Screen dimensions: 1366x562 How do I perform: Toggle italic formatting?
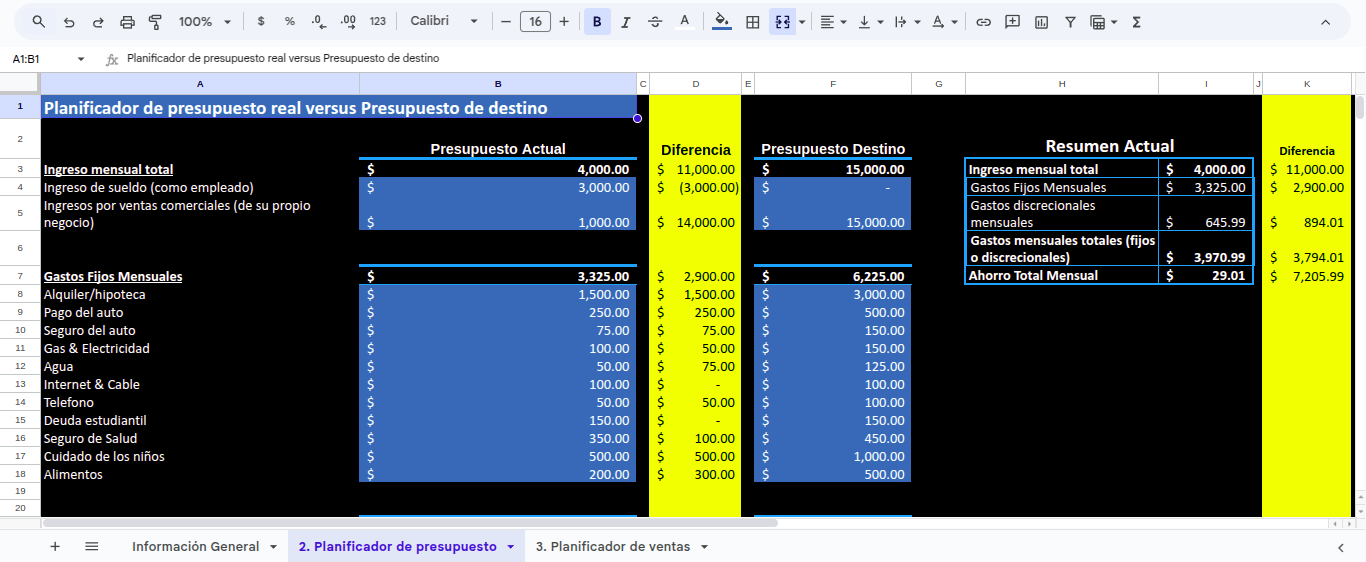(626, 21)
